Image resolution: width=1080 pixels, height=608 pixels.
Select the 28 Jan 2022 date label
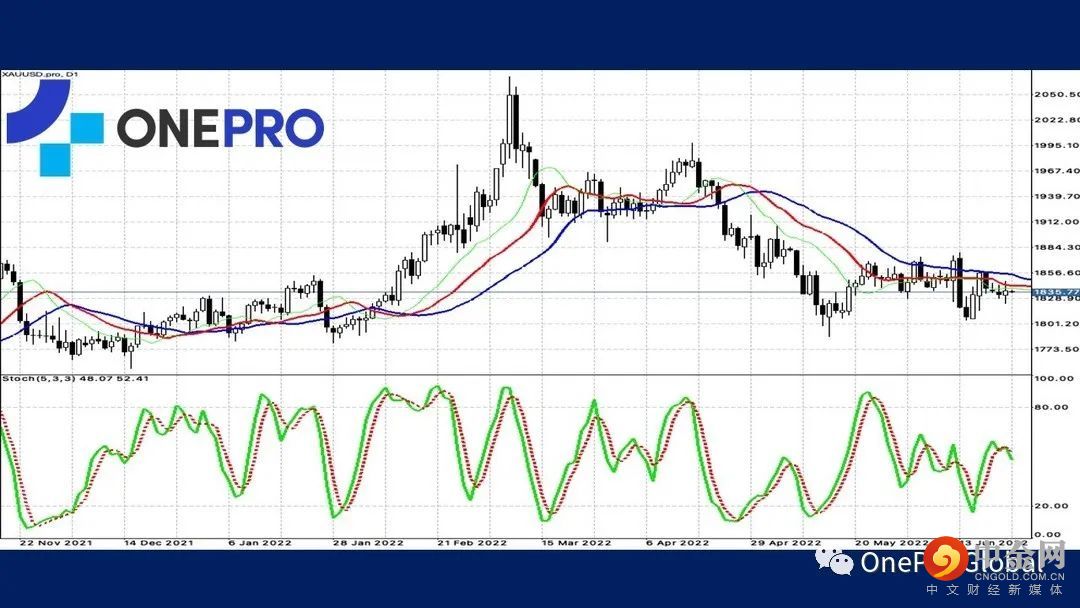(368, 543)
